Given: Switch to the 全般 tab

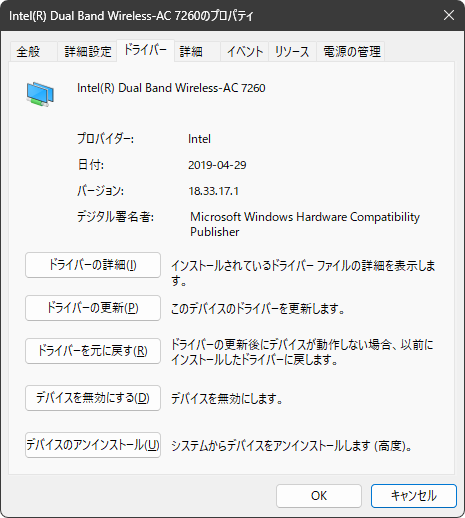Looking at the screenshot, I should [x=33, y=52].
